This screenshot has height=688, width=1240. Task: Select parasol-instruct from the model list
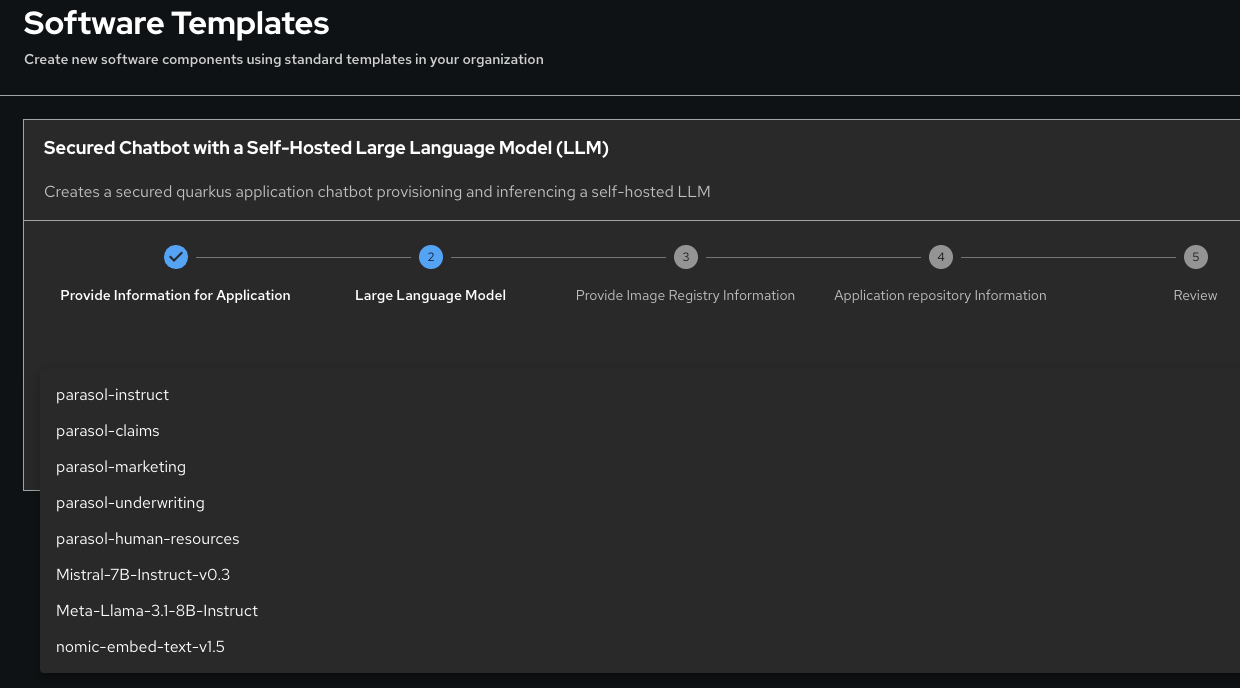tap(112, 395)
